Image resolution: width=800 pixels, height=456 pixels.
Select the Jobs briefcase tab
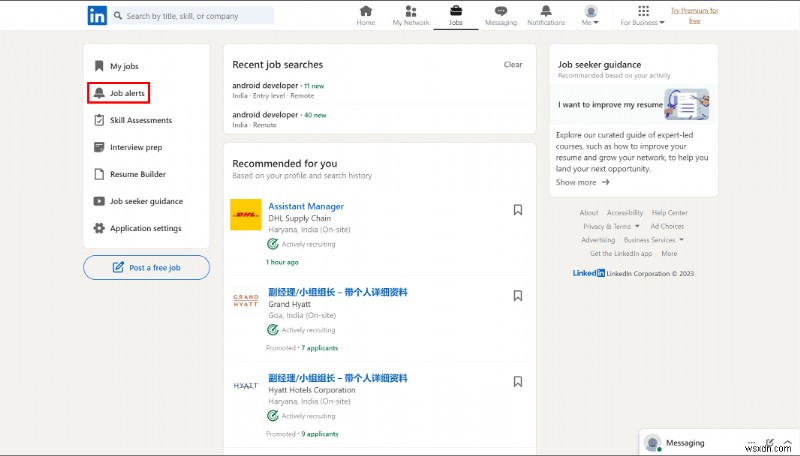pyautogui.click(x=456, y=15)
